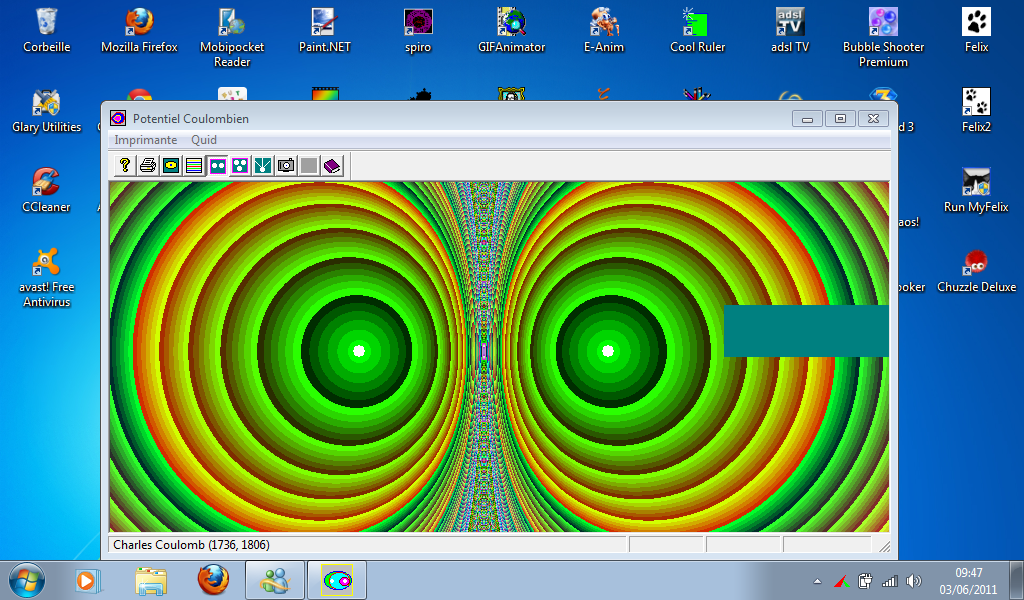
Task: Click the branching lines toolbar icon
Action: click(263, 166)
